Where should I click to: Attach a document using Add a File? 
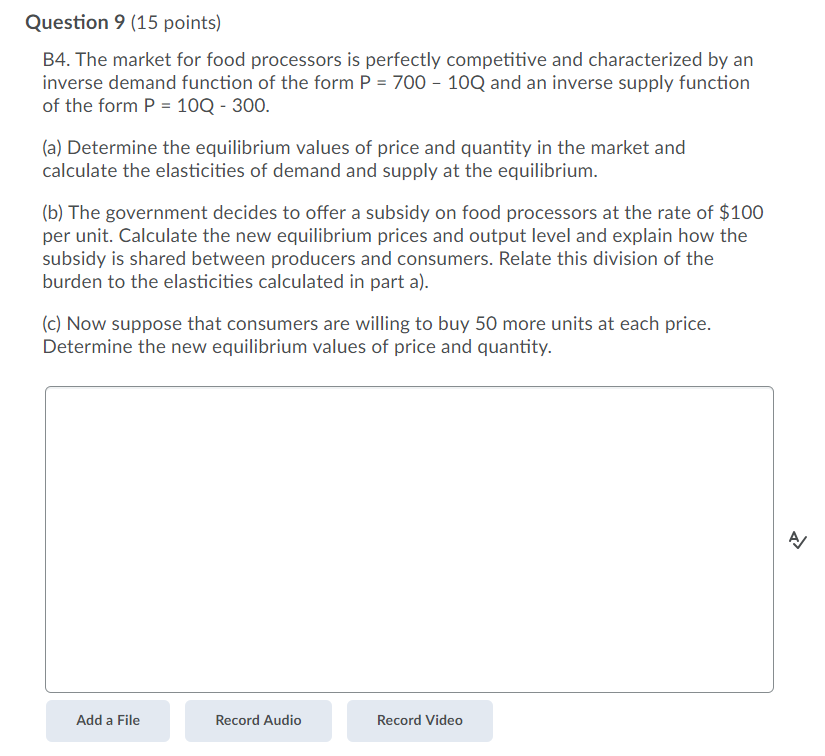click(x=107, y=720)
